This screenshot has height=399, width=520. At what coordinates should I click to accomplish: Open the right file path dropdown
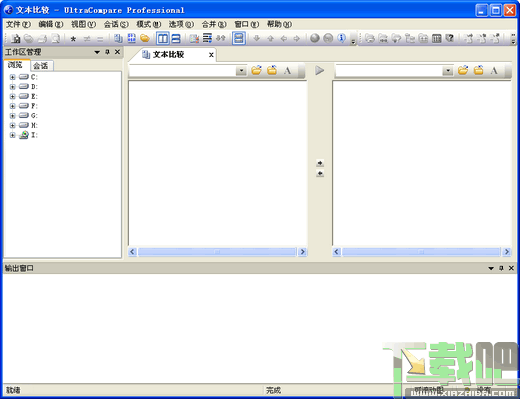coord(448,71)
